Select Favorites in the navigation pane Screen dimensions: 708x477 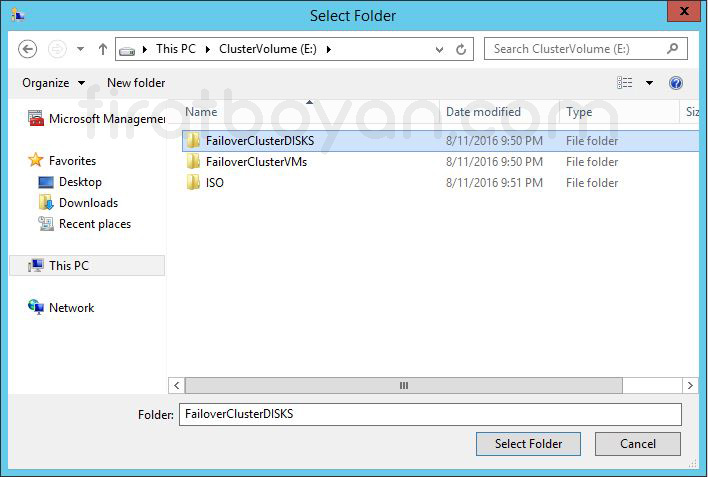pos(72,161)
